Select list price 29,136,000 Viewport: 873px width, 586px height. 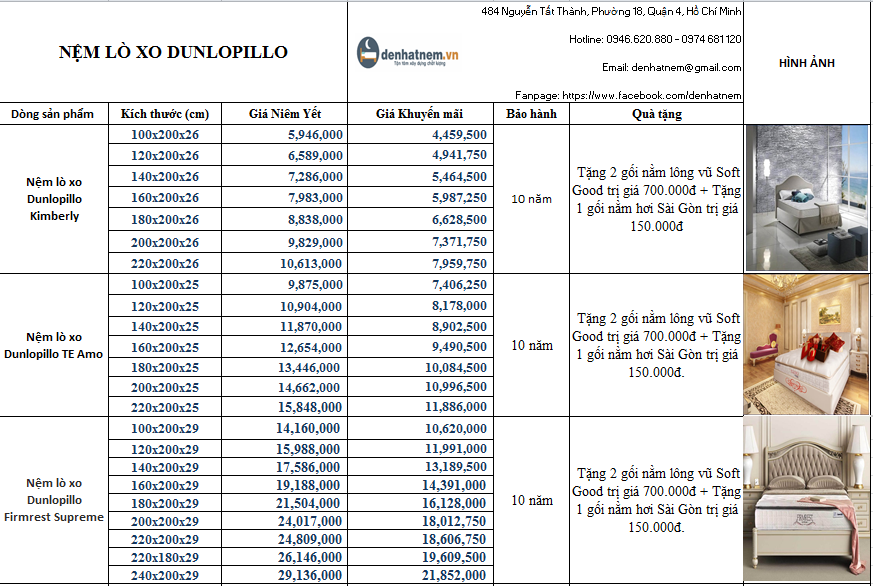[x=285, y=575]
